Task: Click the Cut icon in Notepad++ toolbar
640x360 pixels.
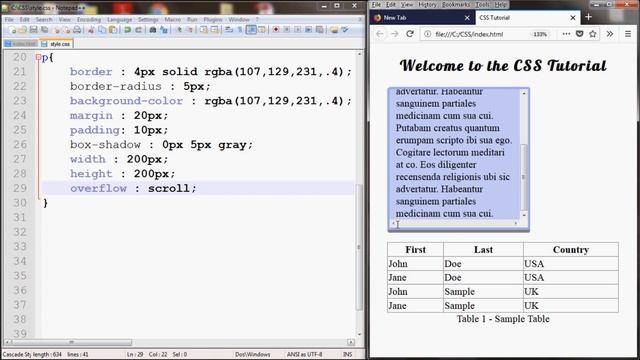Action: (x=91, y=30)
